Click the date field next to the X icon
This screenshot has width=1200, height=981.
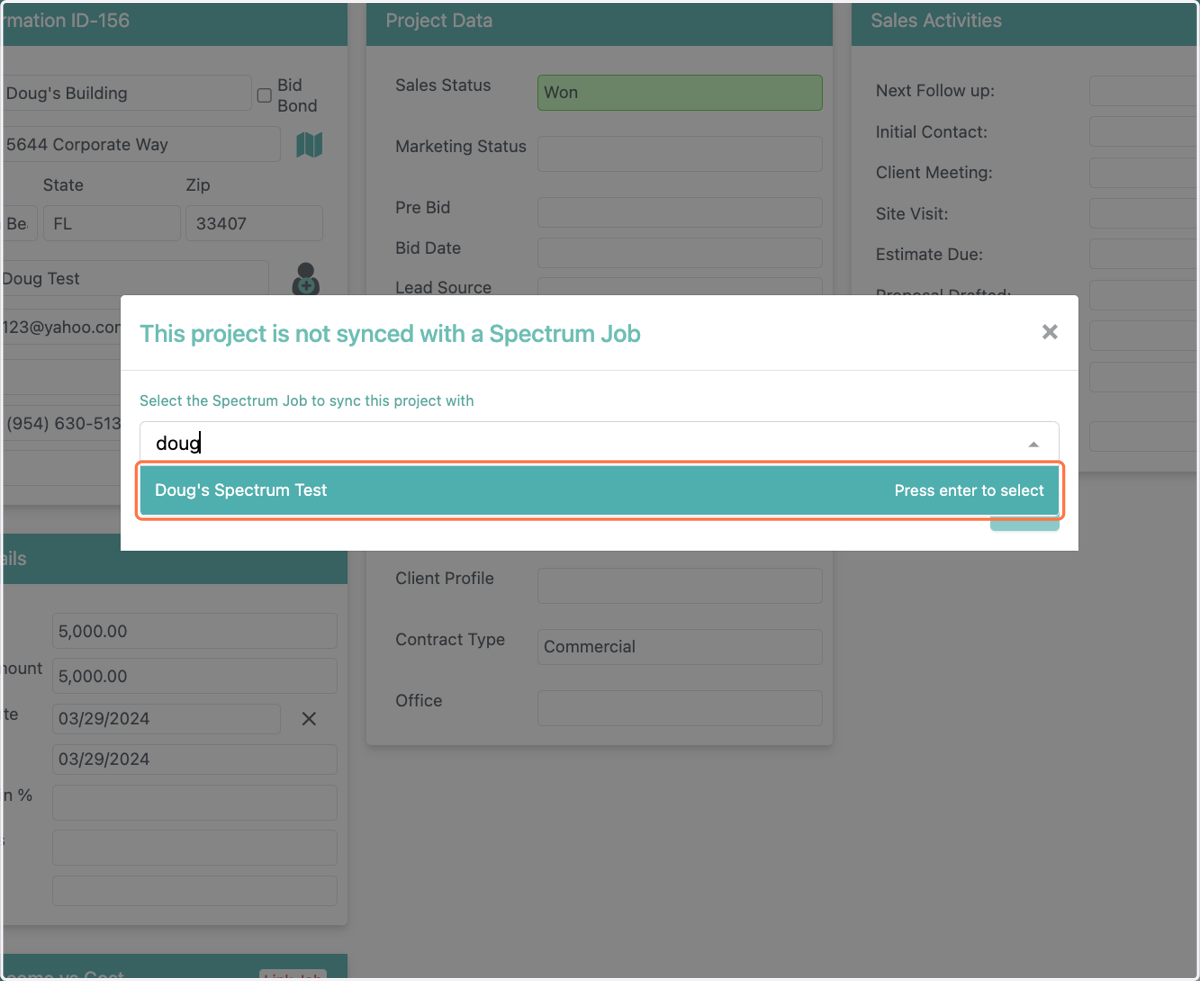point(166,719)
